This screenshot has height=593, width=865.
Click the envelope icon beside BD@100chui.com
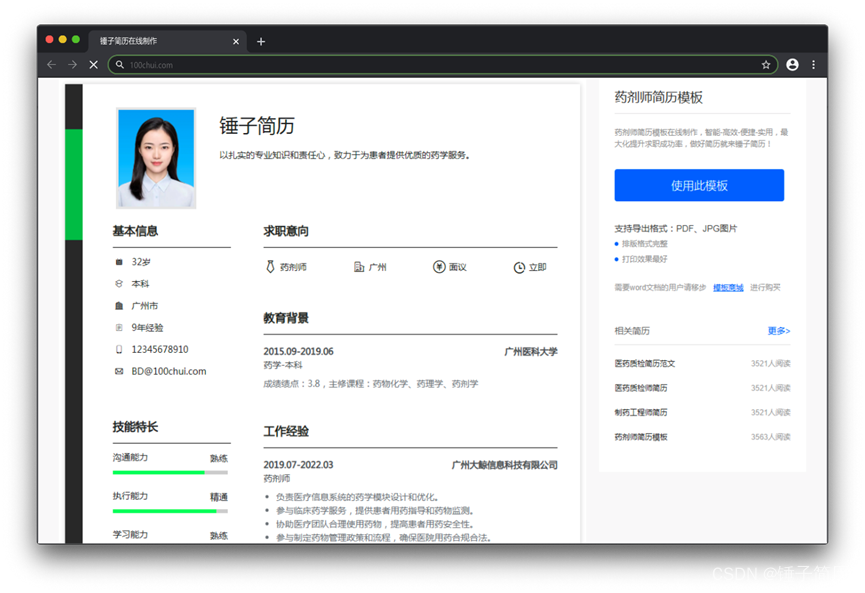(119, 371)
